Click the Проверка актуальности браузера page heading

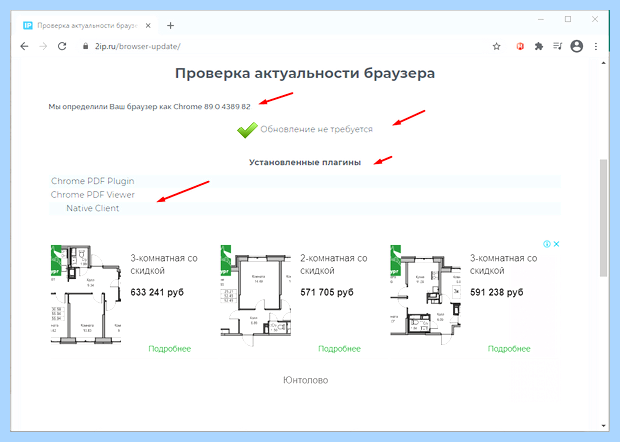click(305, 73)
